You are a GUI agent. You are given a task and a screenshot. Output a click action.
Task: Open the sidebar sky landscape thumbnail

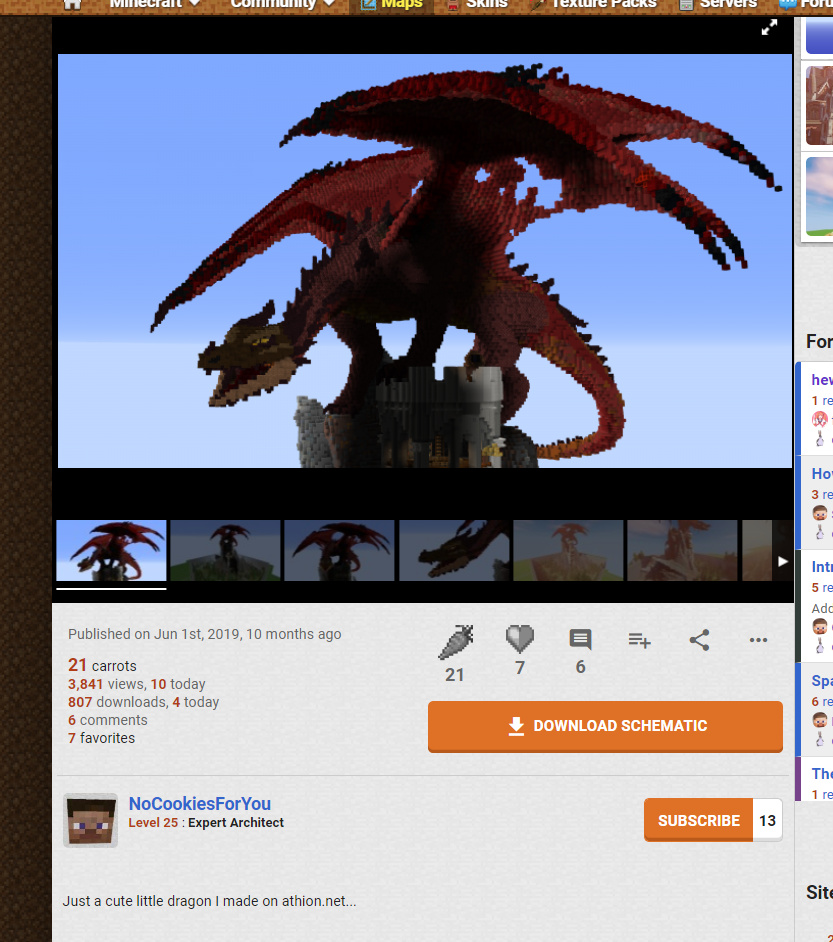(819, 196)
